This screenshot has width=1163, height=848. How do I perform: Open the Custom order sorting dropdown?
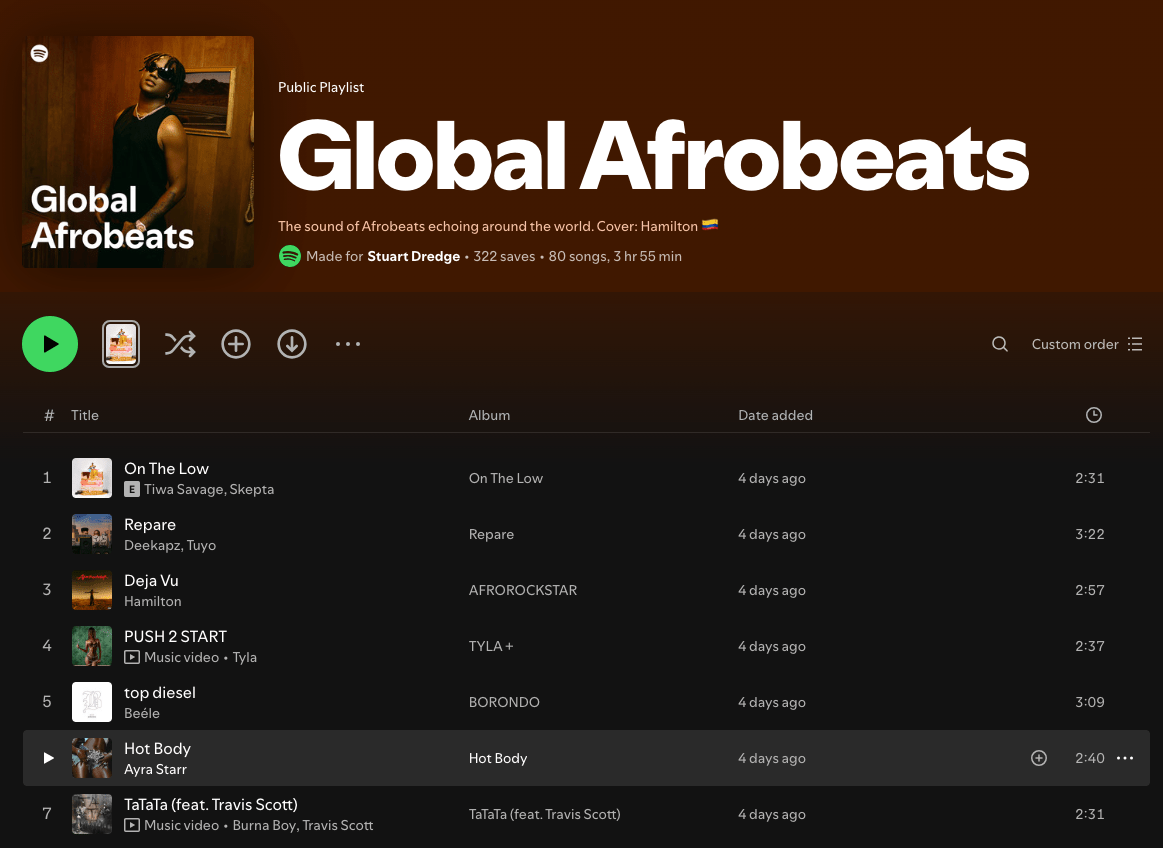click(x=1075, y=344)
